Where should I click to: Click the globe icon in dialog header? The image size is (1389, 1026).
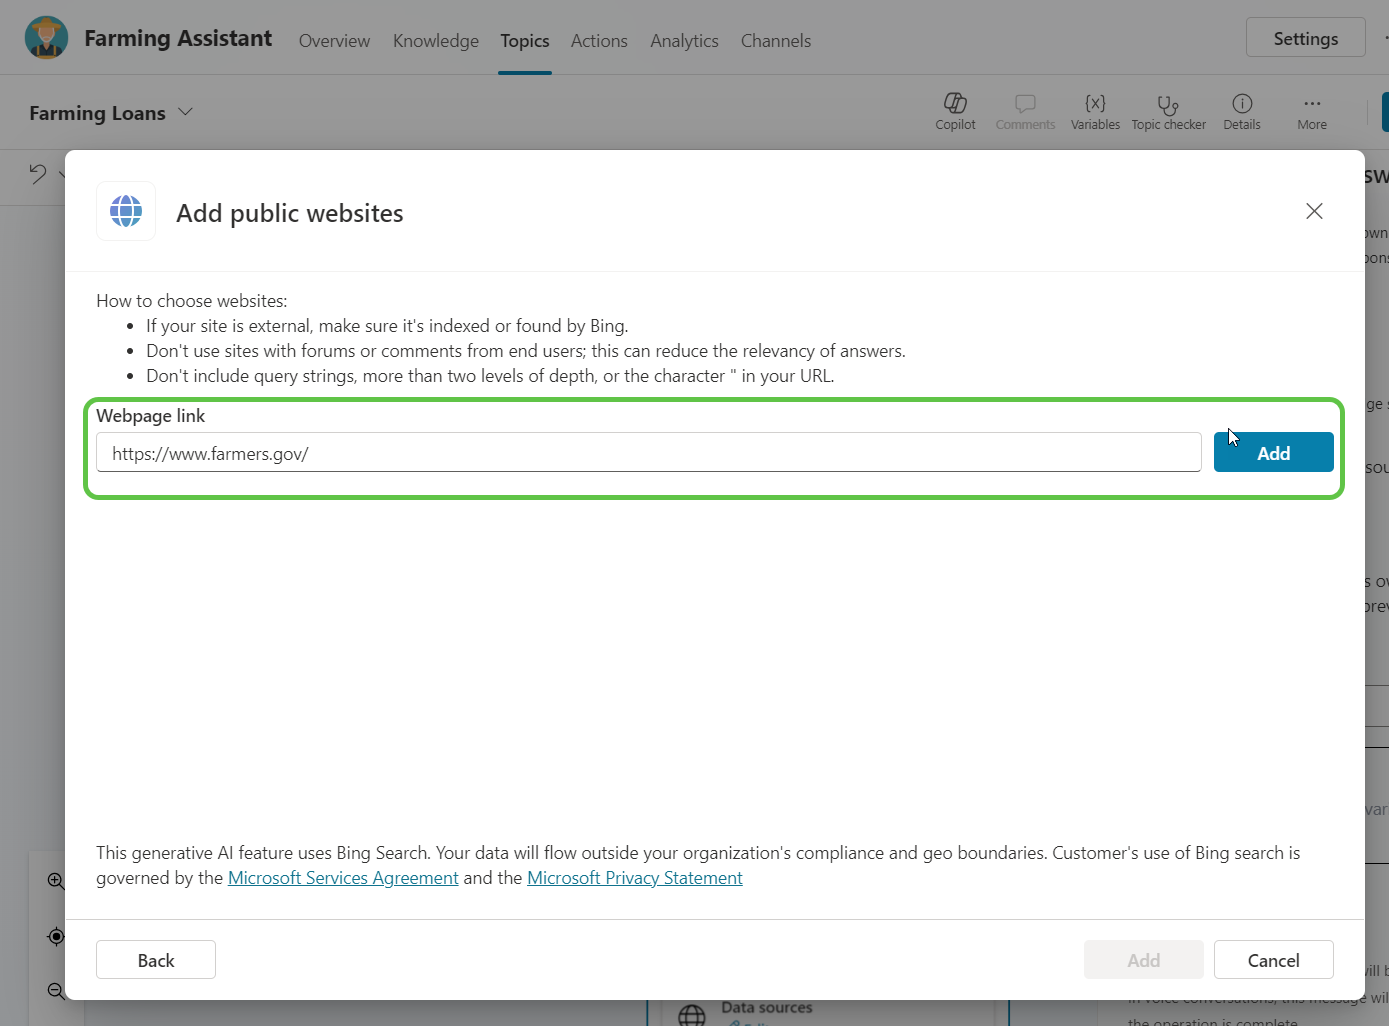tap(126, 211)
